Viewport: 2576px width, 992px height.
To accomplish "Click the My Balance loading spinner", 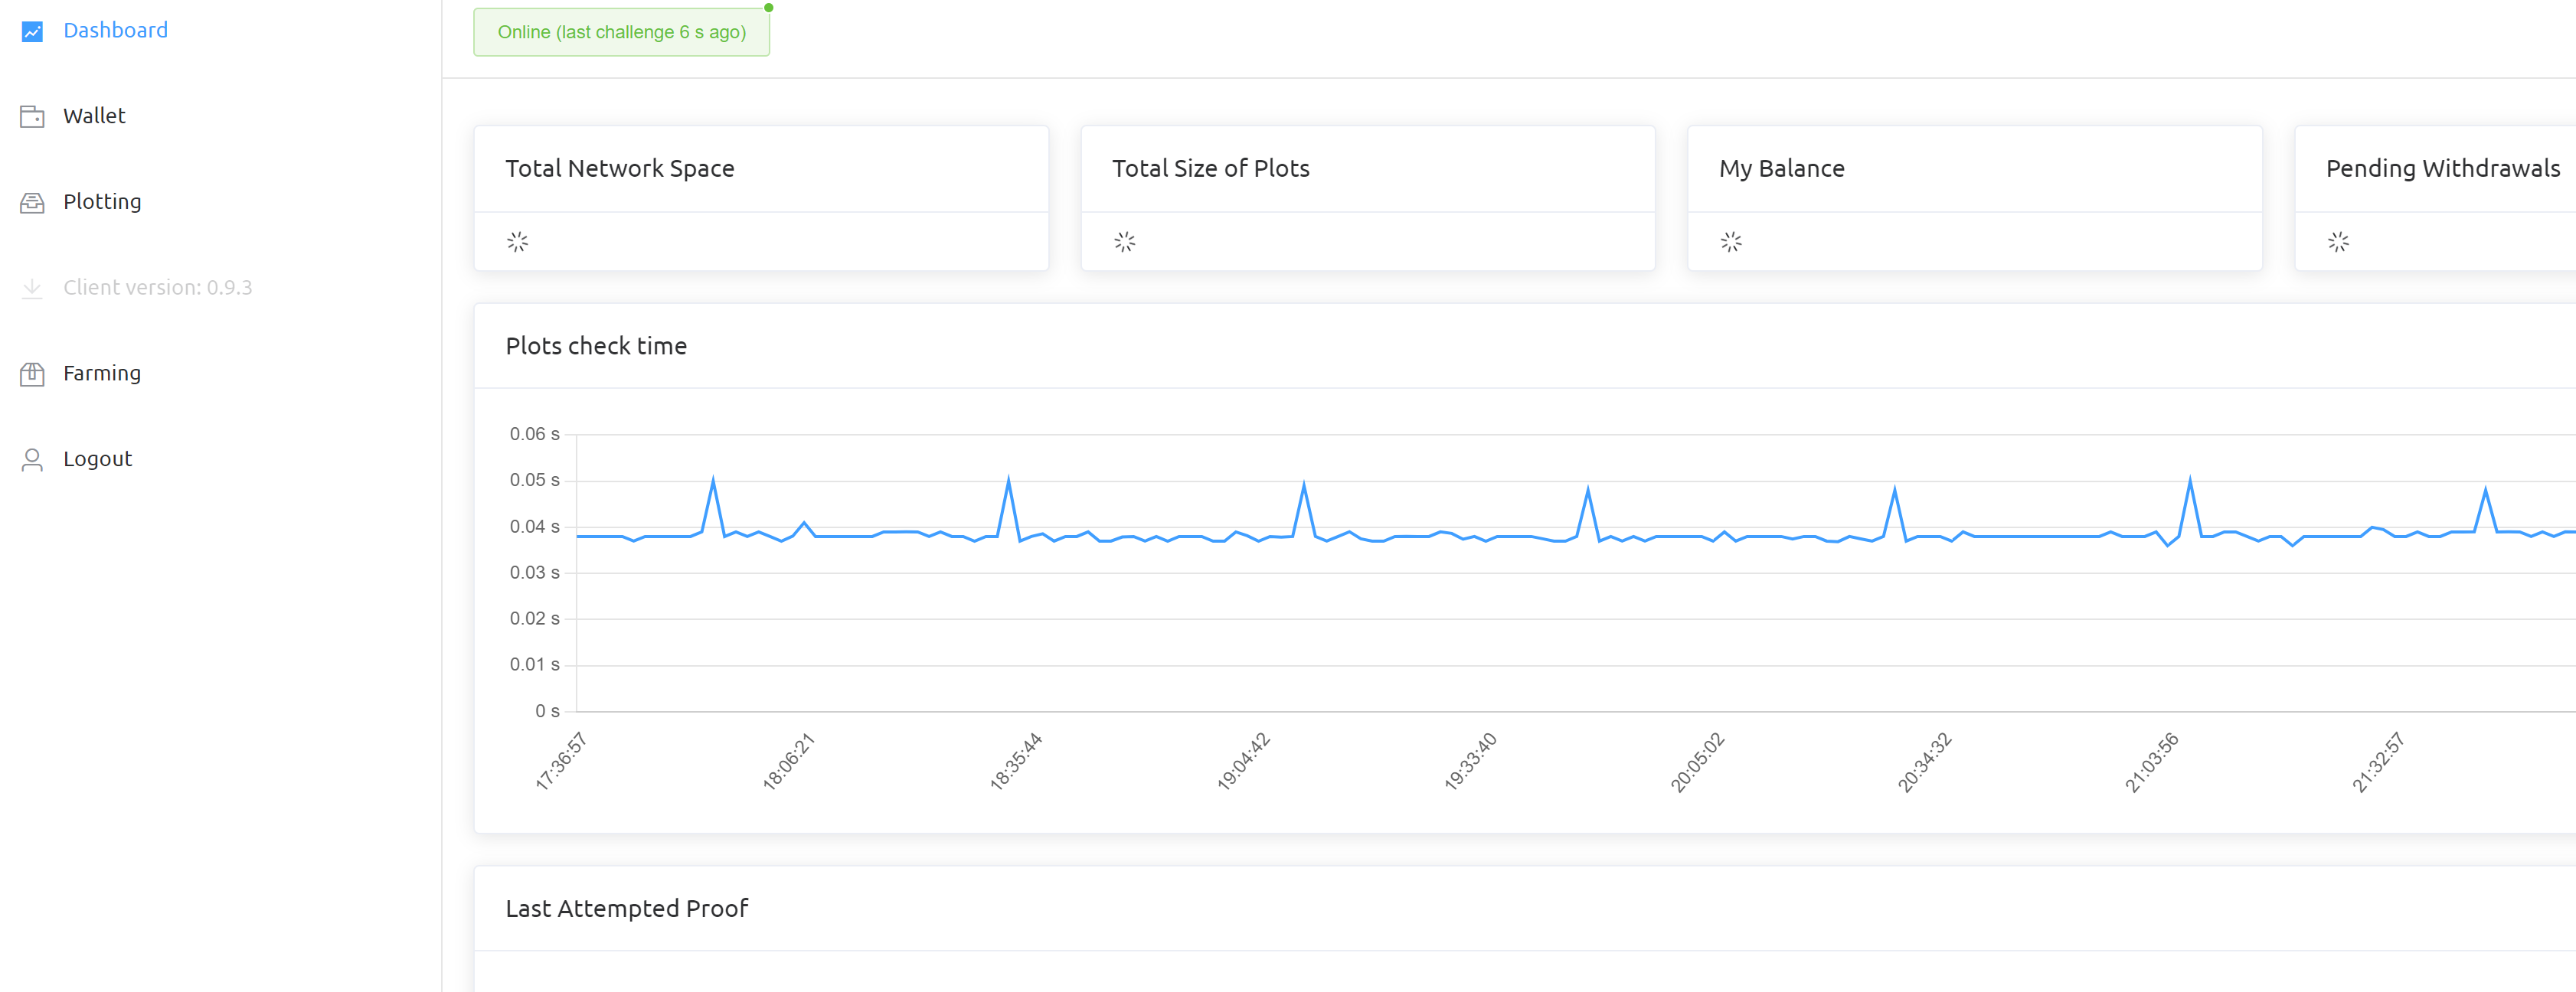I will click(x=1731, y=242).
